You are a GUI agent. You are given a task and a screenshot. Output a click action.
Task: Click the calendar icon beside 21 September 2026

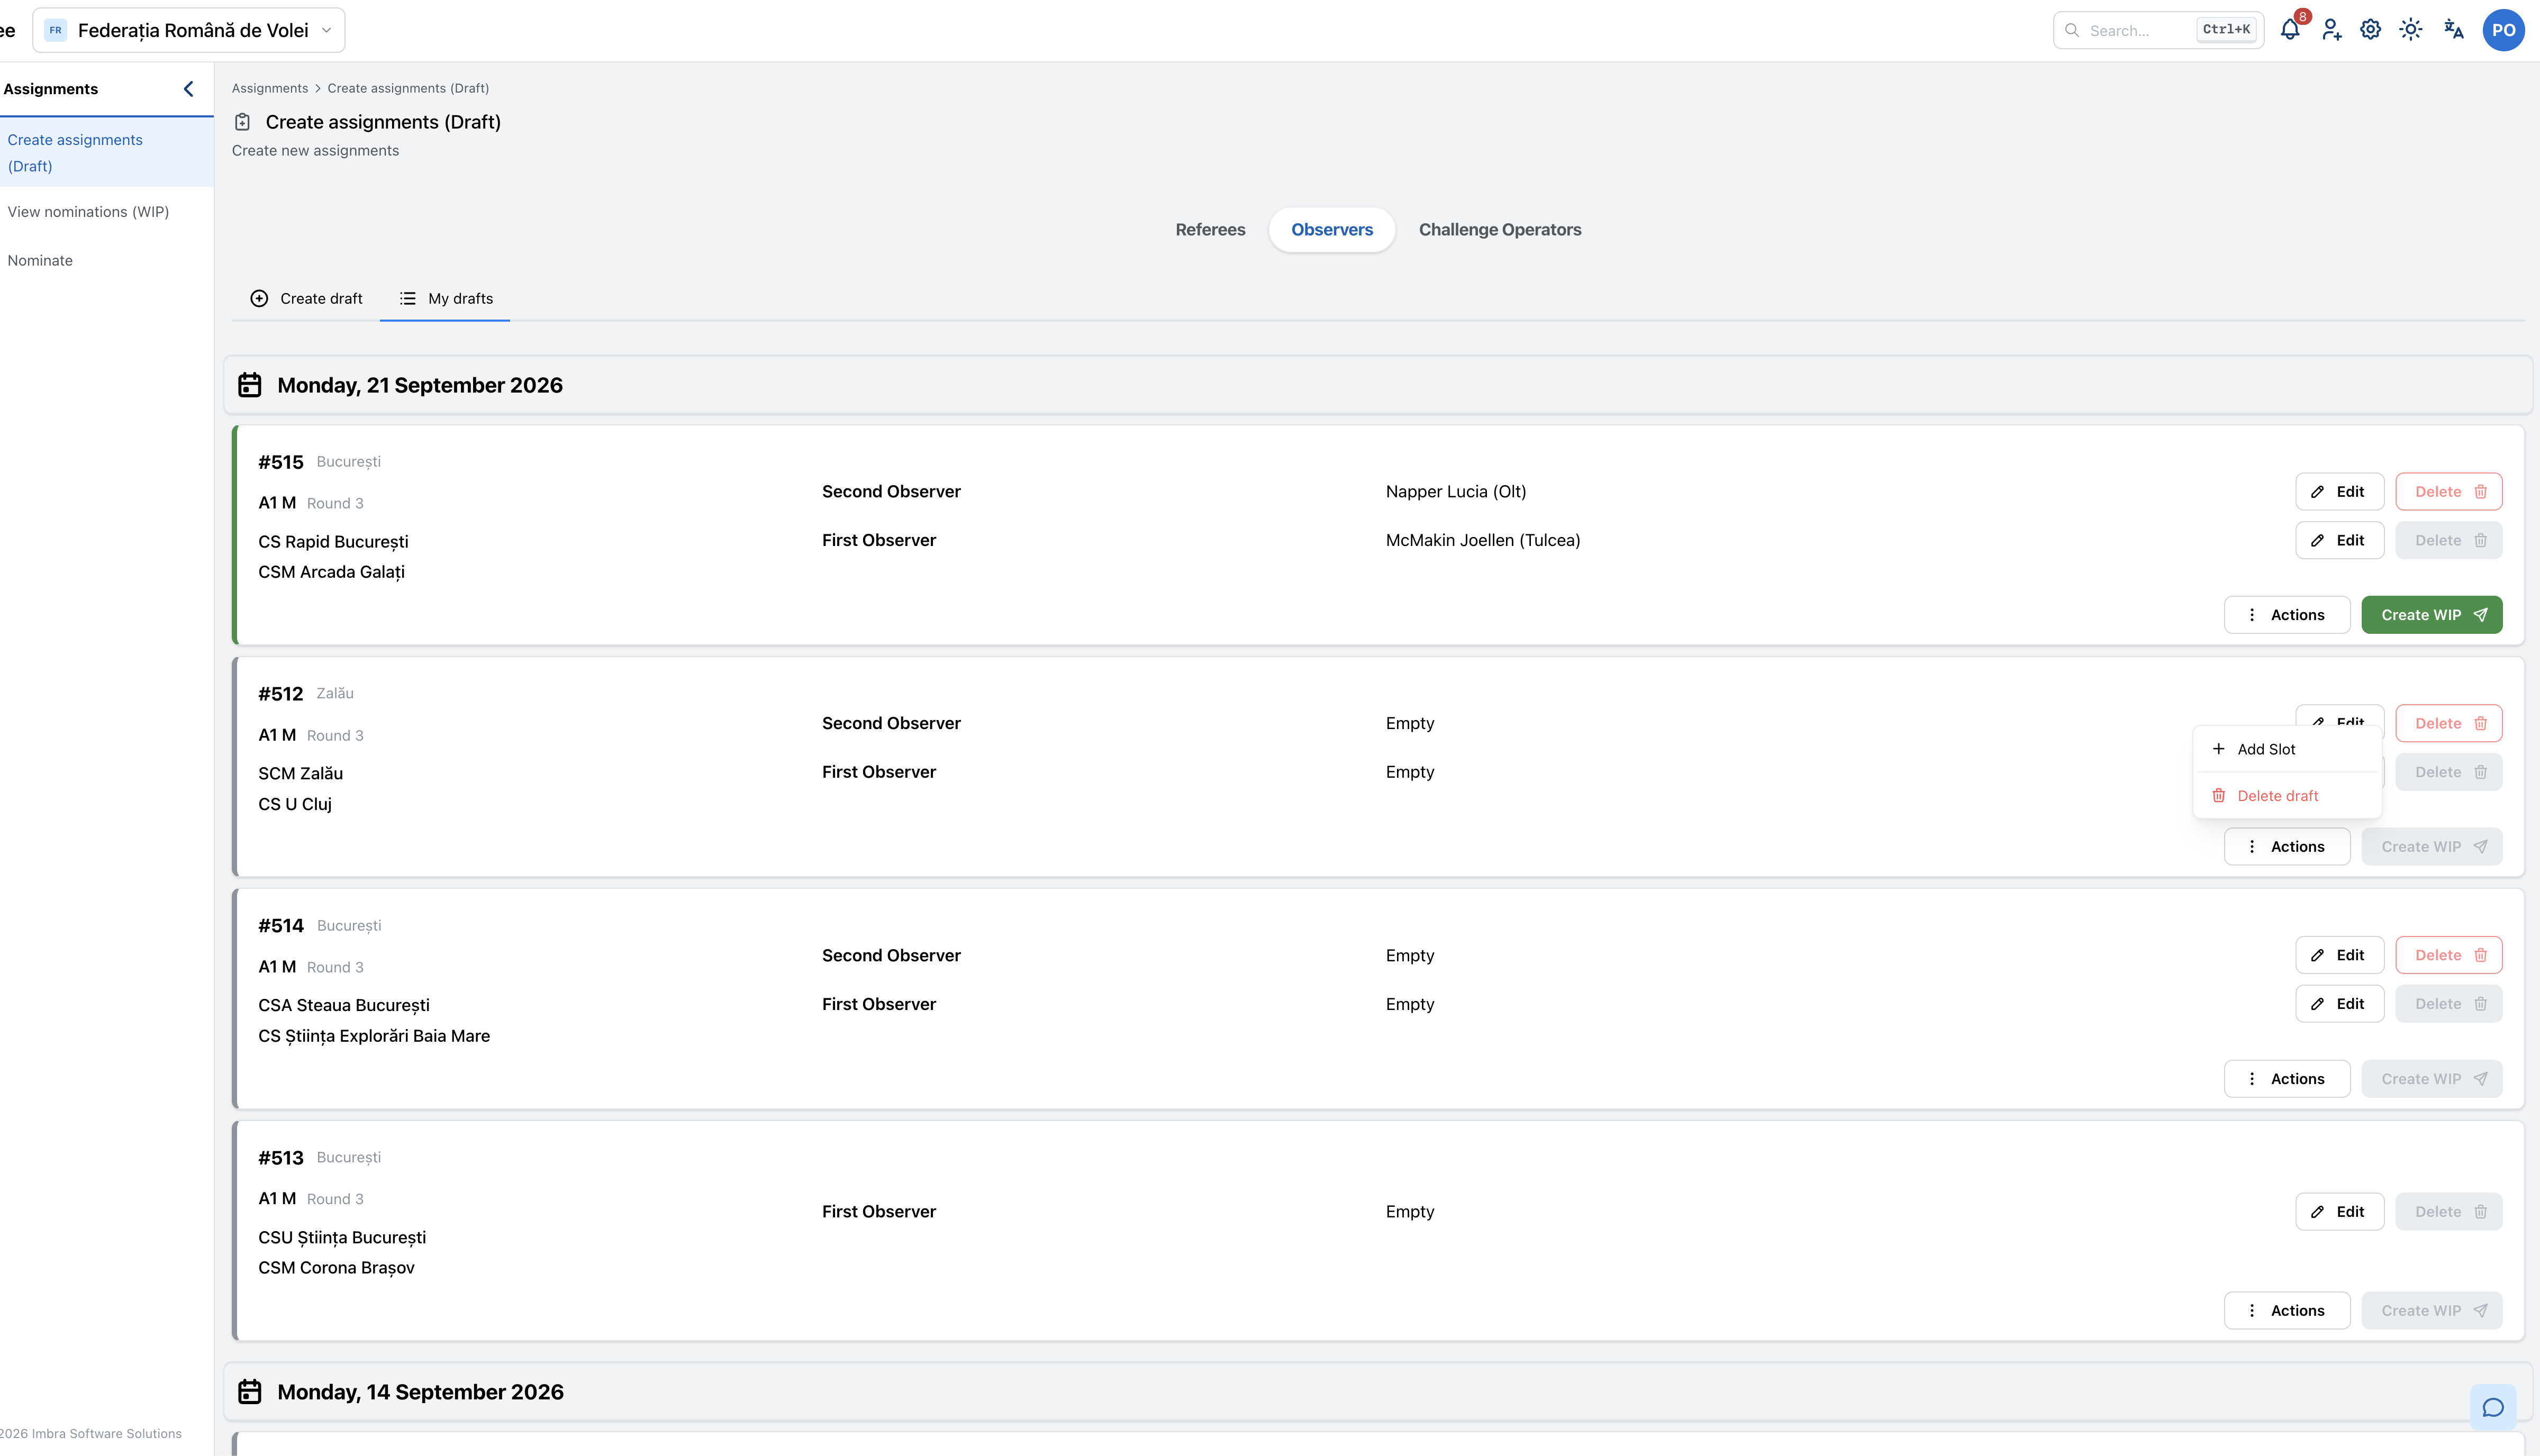pyautogui.click(x=250, y=385)
